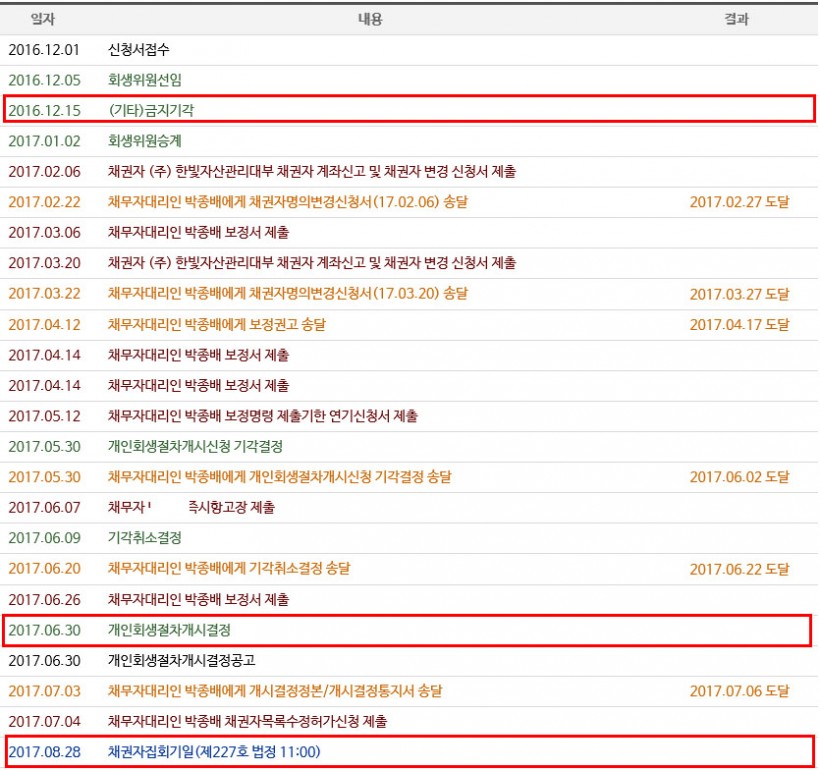Click the result 2017.03.27 도달
Image resolution: width=820 pixels, height=771 pixels.
(x=739, y=294)
